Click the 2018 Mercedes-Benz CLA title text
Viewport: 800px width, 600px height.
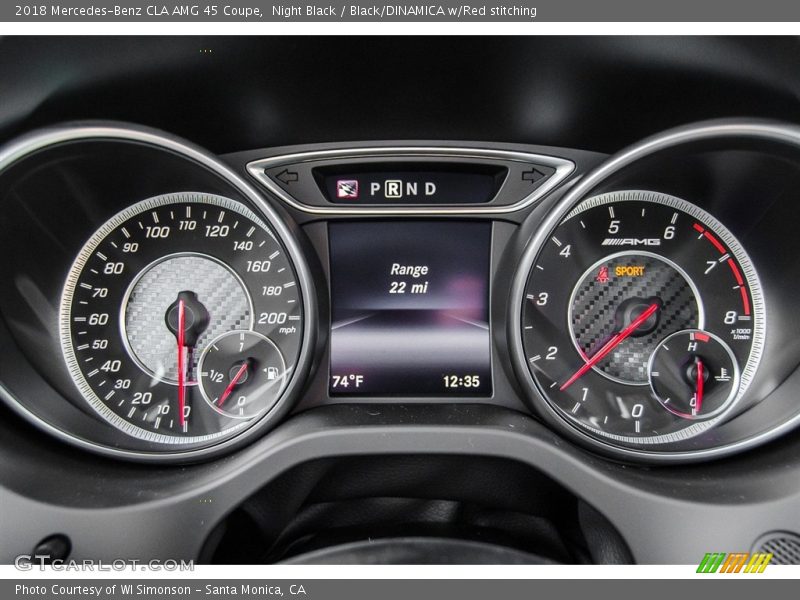pos(139,11)
